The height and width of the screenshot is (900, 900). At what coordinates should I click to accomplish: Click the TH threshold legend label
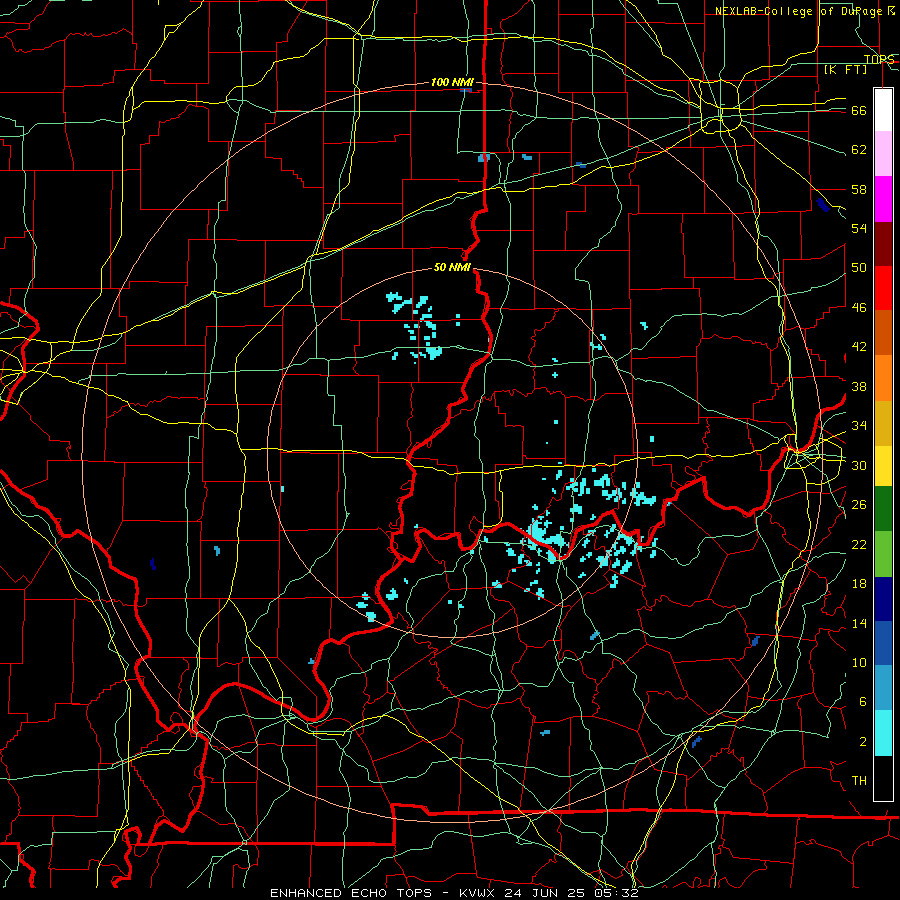(859, 781)
